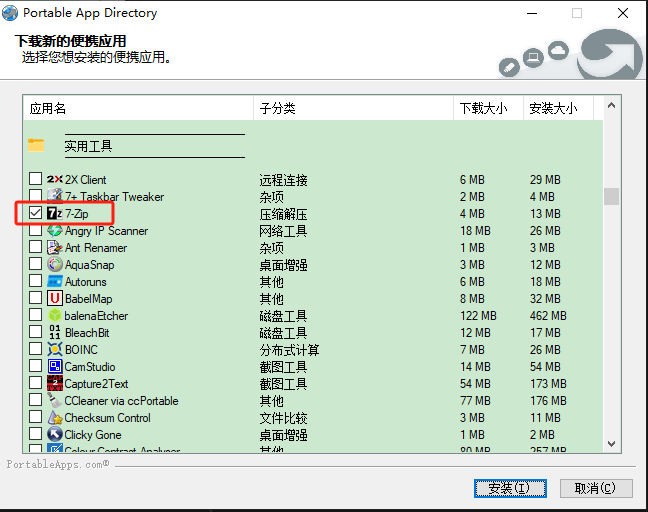Viewport: 648px width, 512px height.
Task: Click the app list scrollbar thumb
Action: (x=612, y=196)
